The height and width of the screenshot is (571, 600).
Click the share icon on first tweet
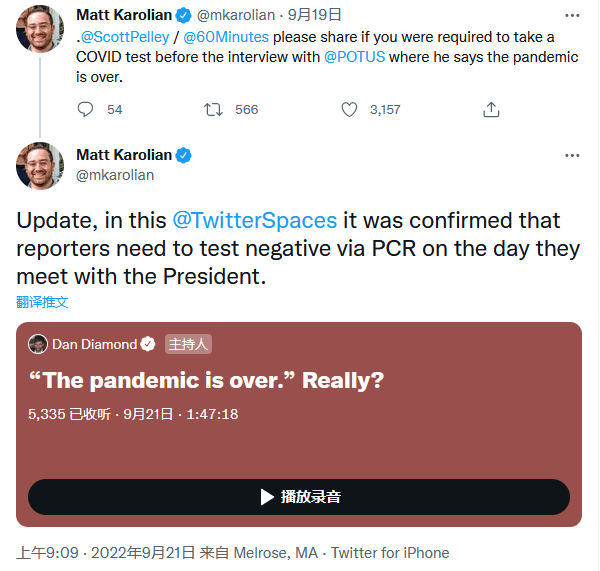pyautogui.click(x=491, y=109)
